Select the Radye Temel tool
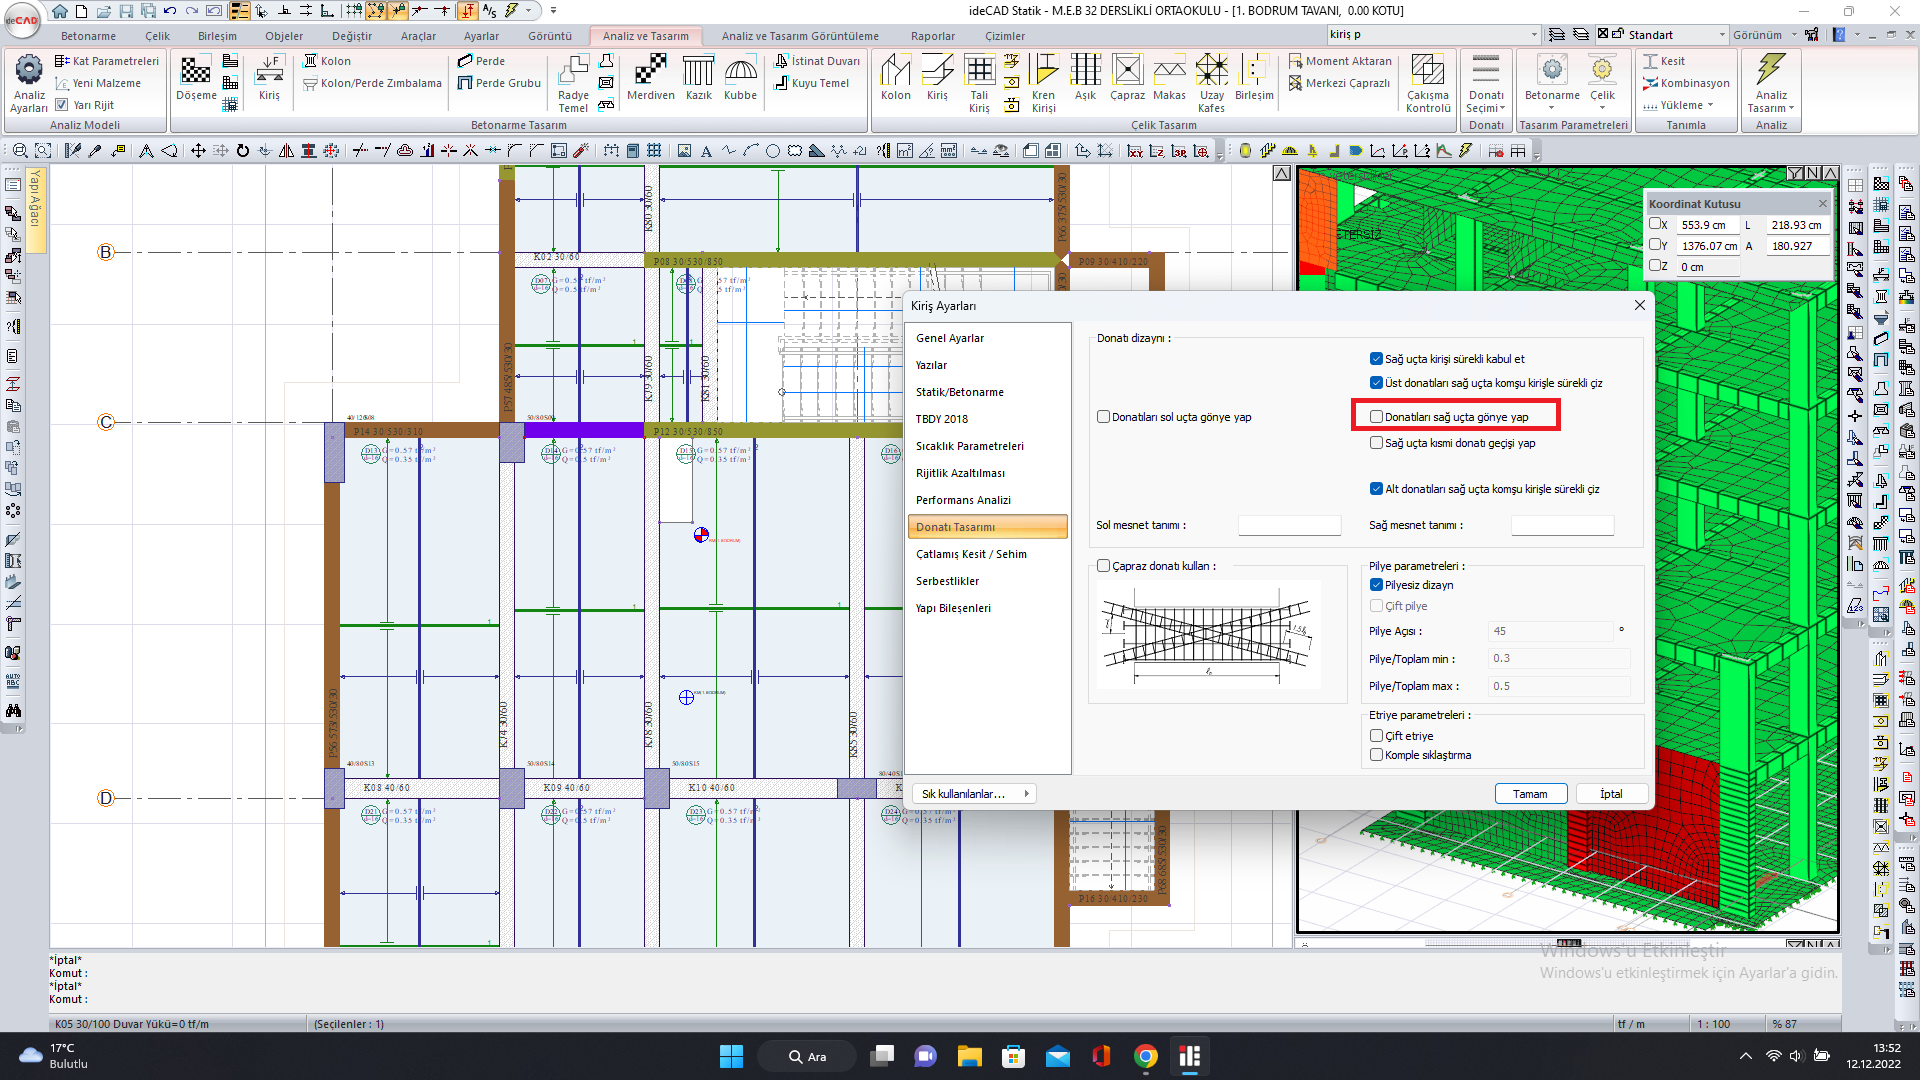This screenshot has height=1080, width=1920. [x=573, y=84]
